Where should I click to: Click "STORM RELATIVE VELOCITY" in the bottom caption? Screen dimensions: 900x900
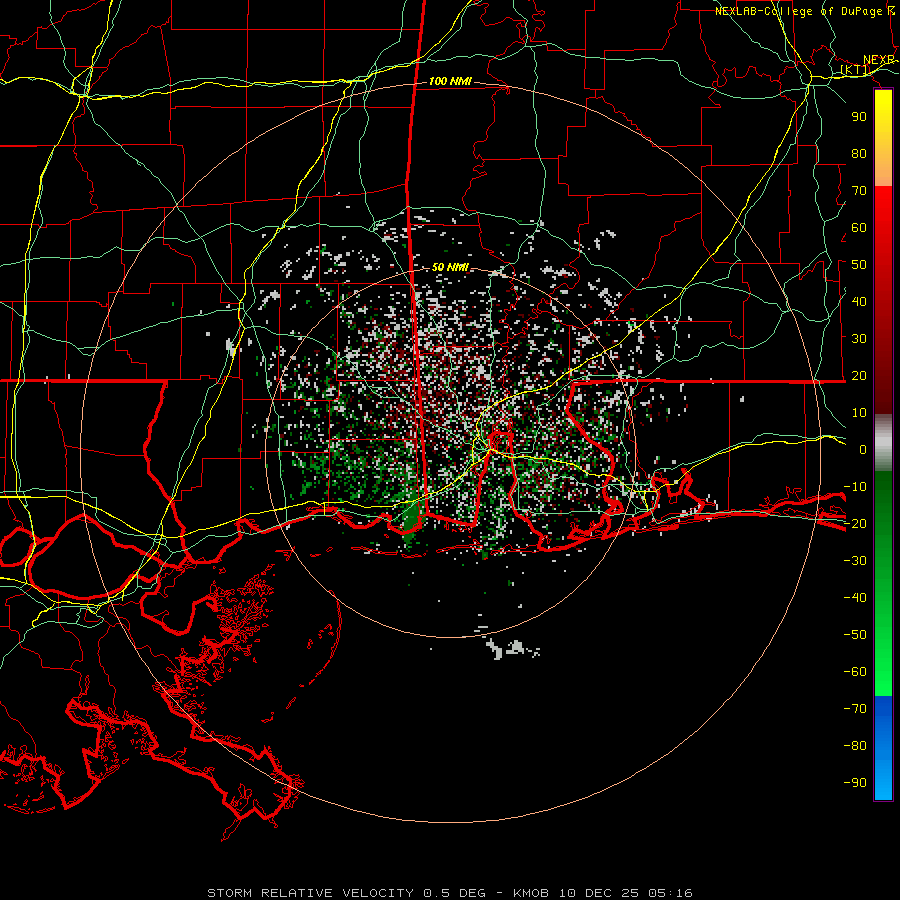tap(313, 893)
